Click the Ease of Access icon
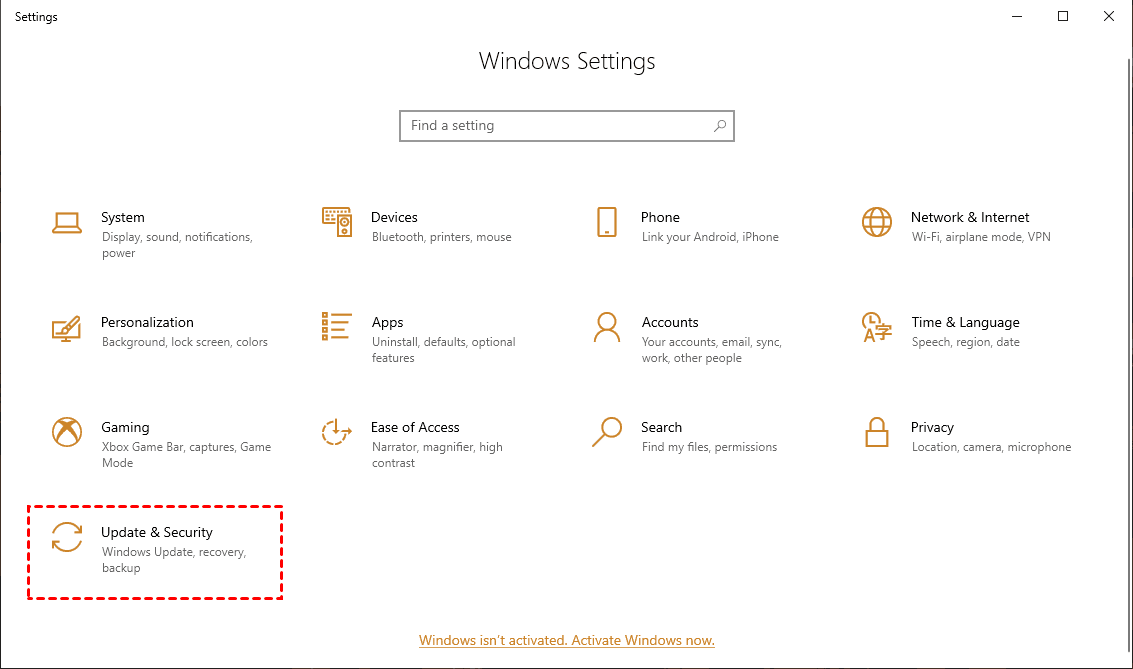 337,432
